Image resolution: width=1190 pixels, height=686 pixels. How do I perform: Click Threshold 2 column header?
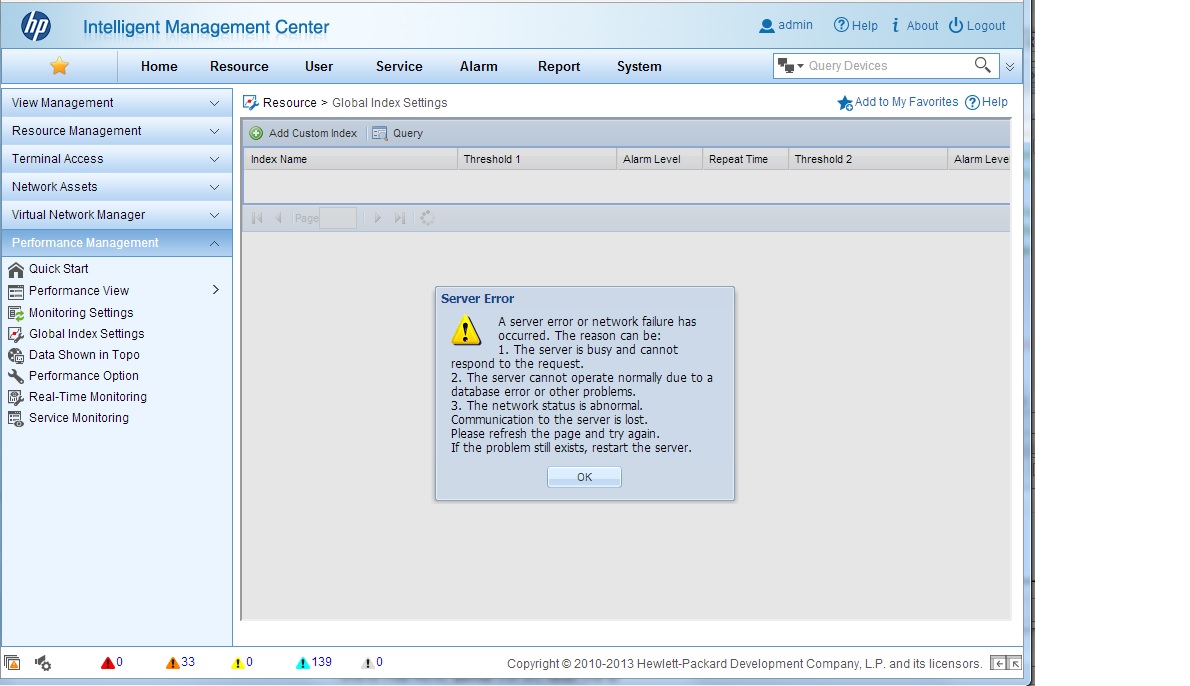pos(867,159)
